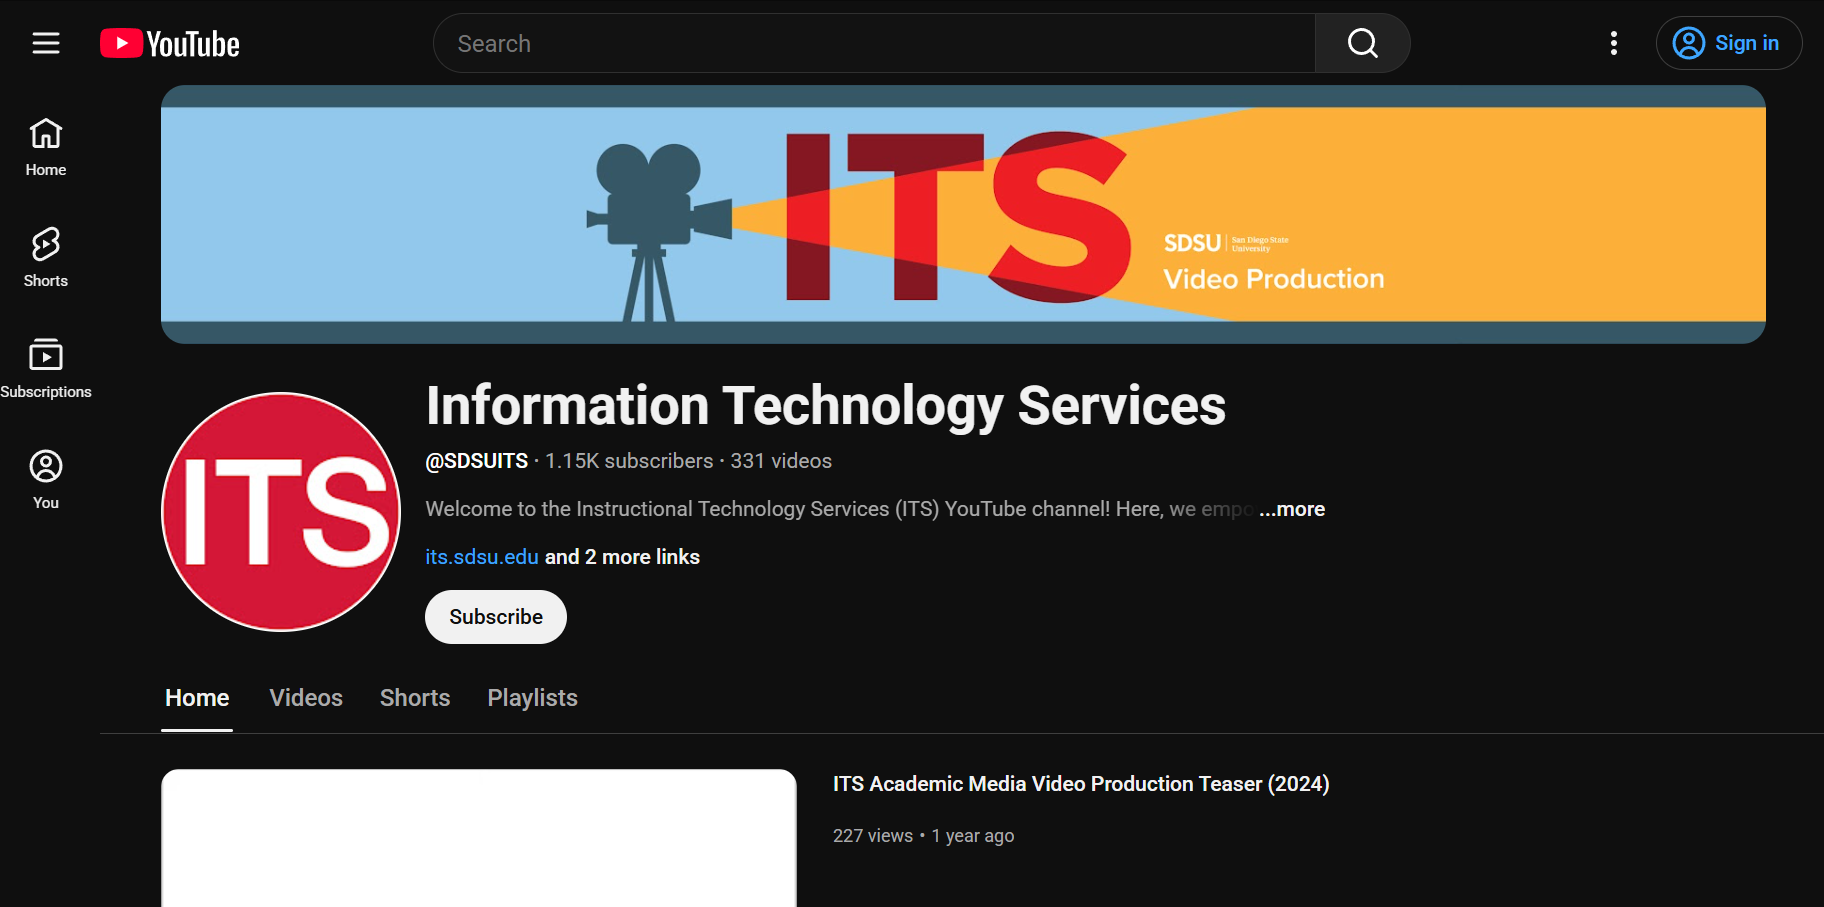Expand channel description with ...more

click(x=1292, y=509)
